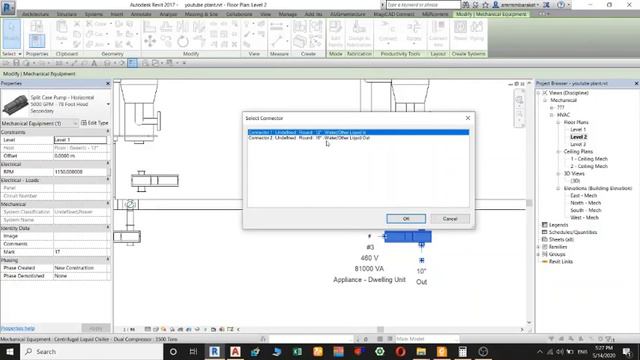Open the AutoCAD icon in the taskbar
The image size is (640, 360).
coord(235,351)
